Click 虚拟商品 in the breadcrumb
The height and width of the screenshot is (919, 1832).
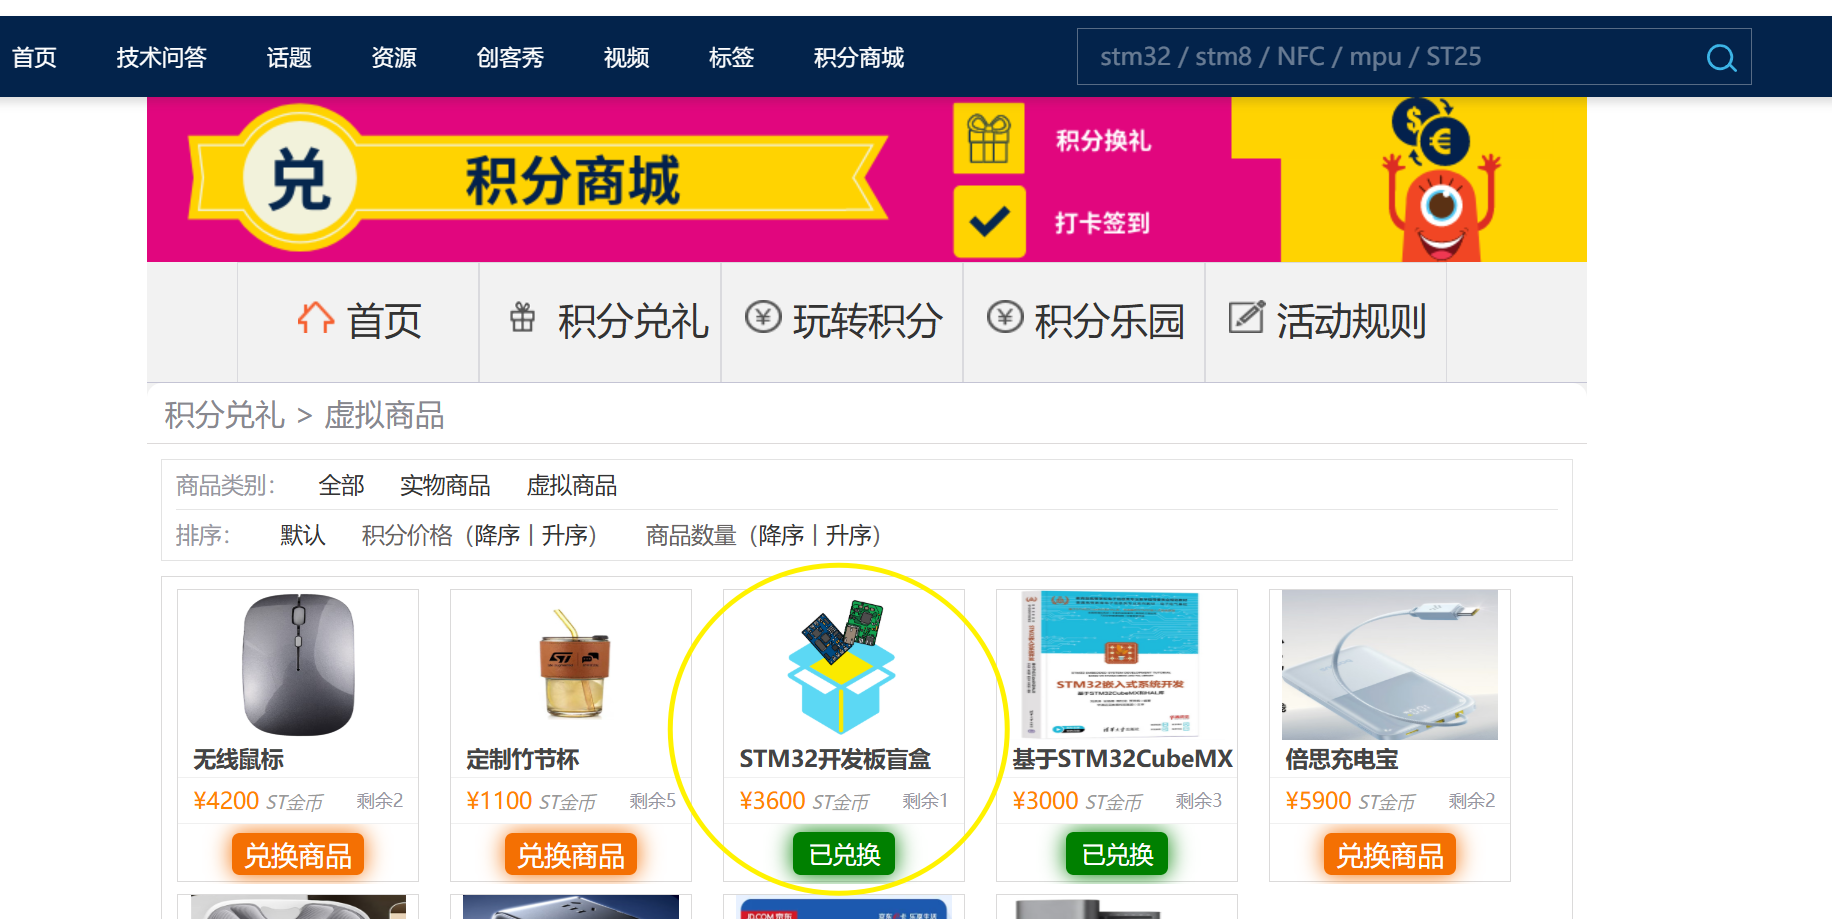pos(384,415)
